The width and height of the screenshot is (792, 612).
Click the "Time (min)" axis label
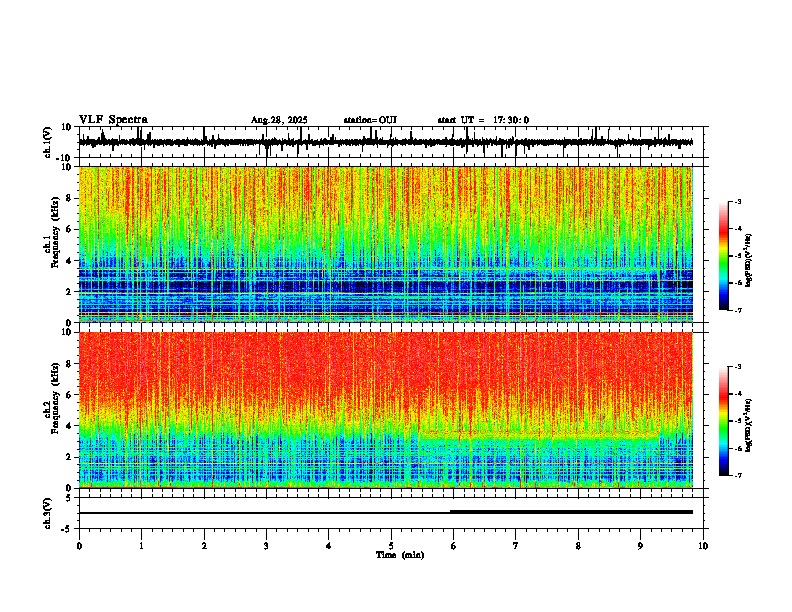[400, 555]
